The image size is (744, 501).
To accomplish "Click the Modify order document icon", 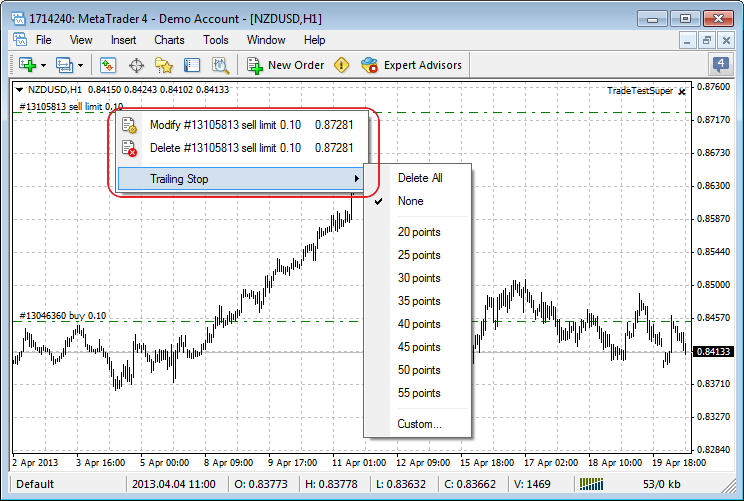I will [x=129, y=125].
